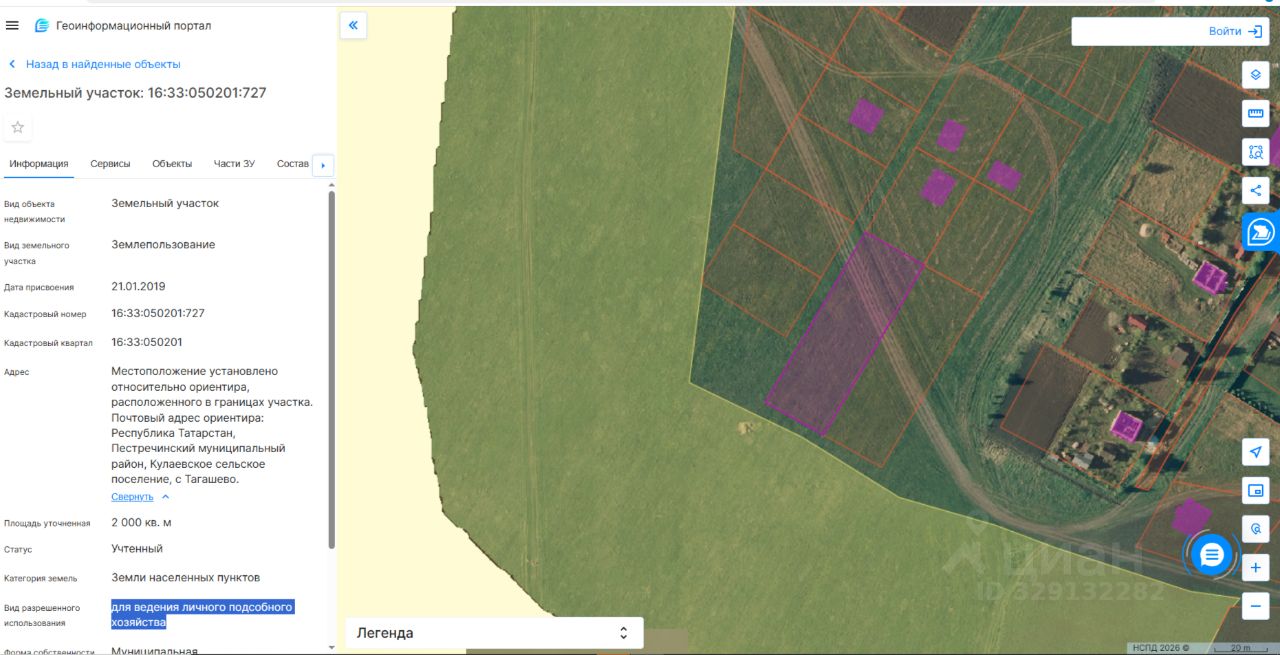
Task: Click the share map icon
Action: (1256, 191)
